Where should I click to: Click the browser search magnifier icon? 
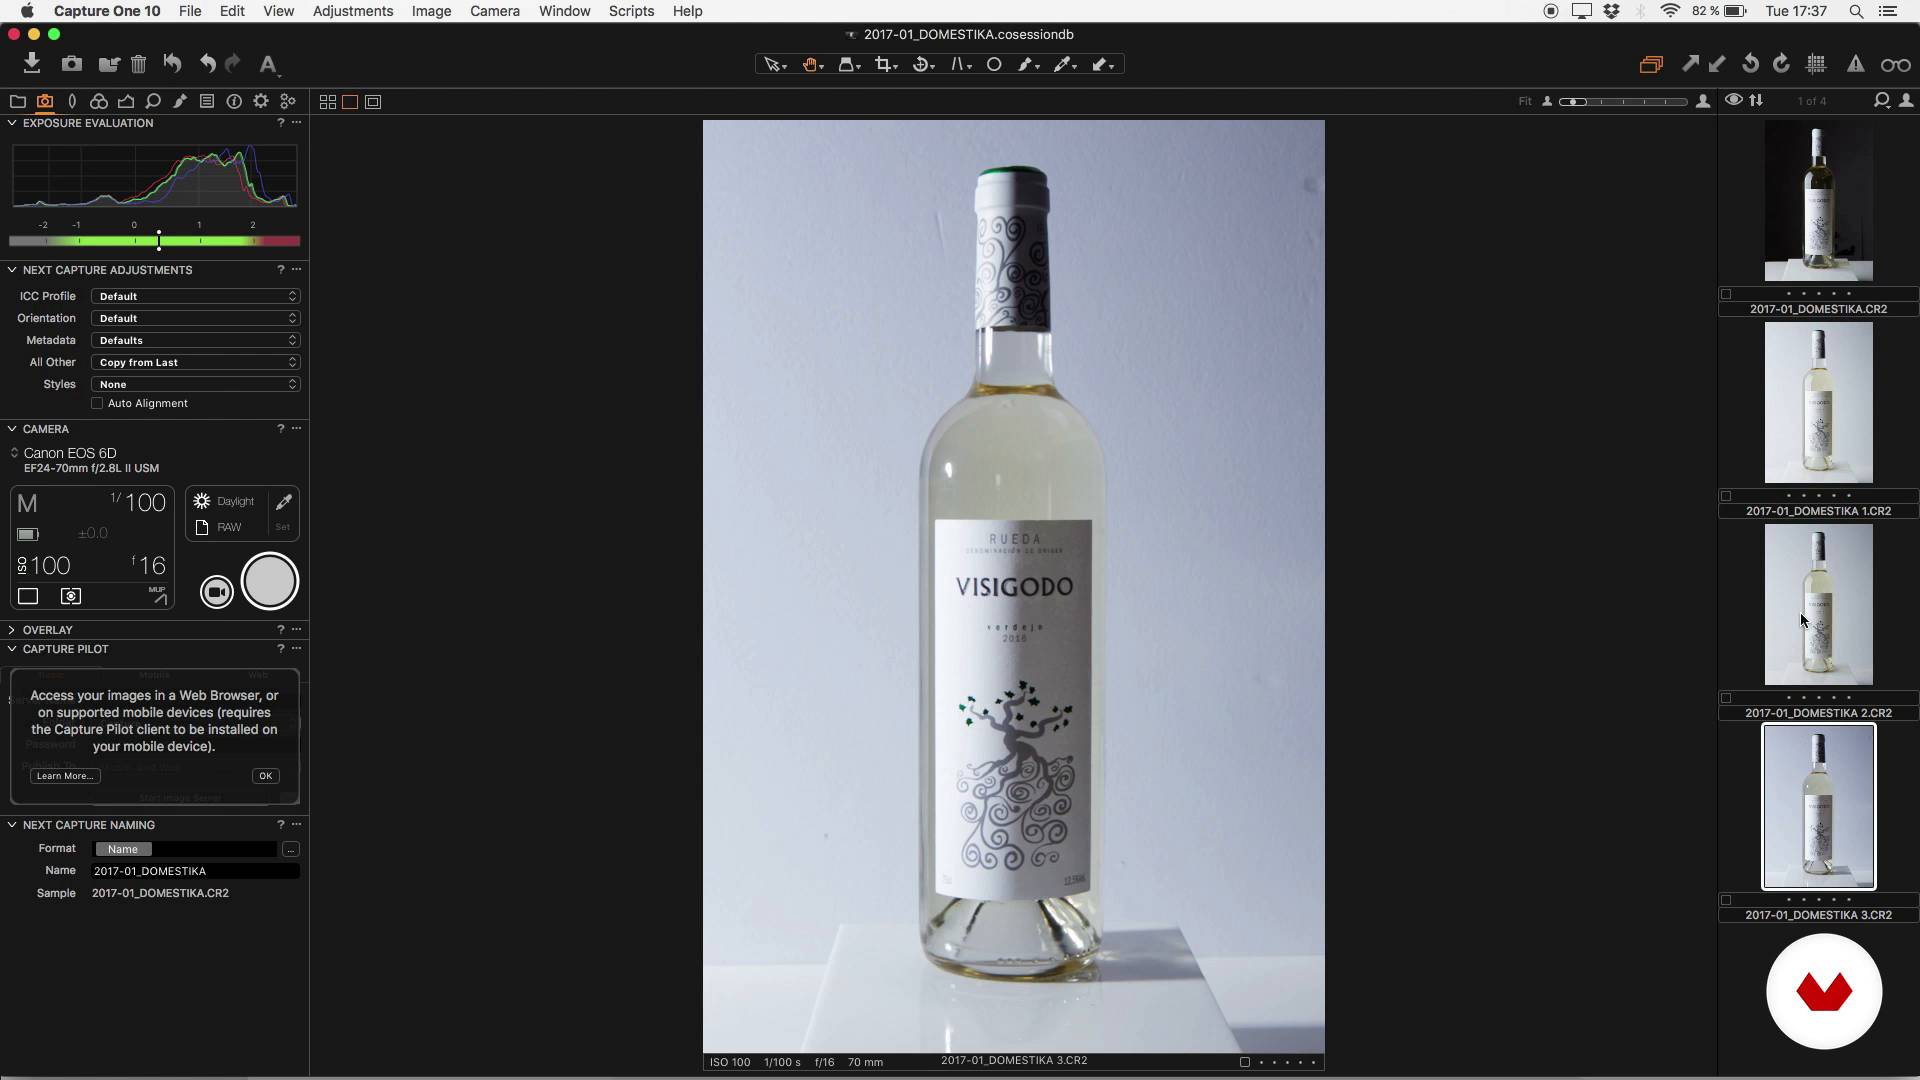point(1881,101)
